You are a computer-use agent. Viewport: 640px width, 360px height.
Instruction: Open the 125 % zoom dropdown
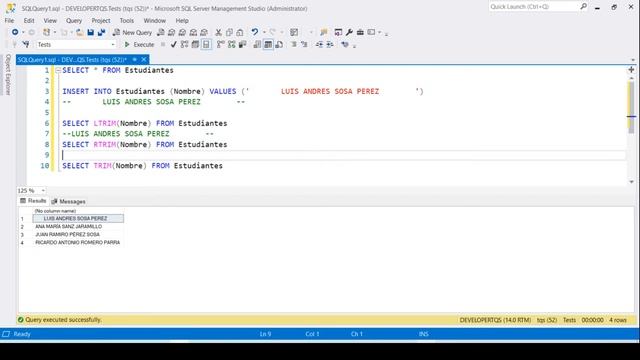43,191
